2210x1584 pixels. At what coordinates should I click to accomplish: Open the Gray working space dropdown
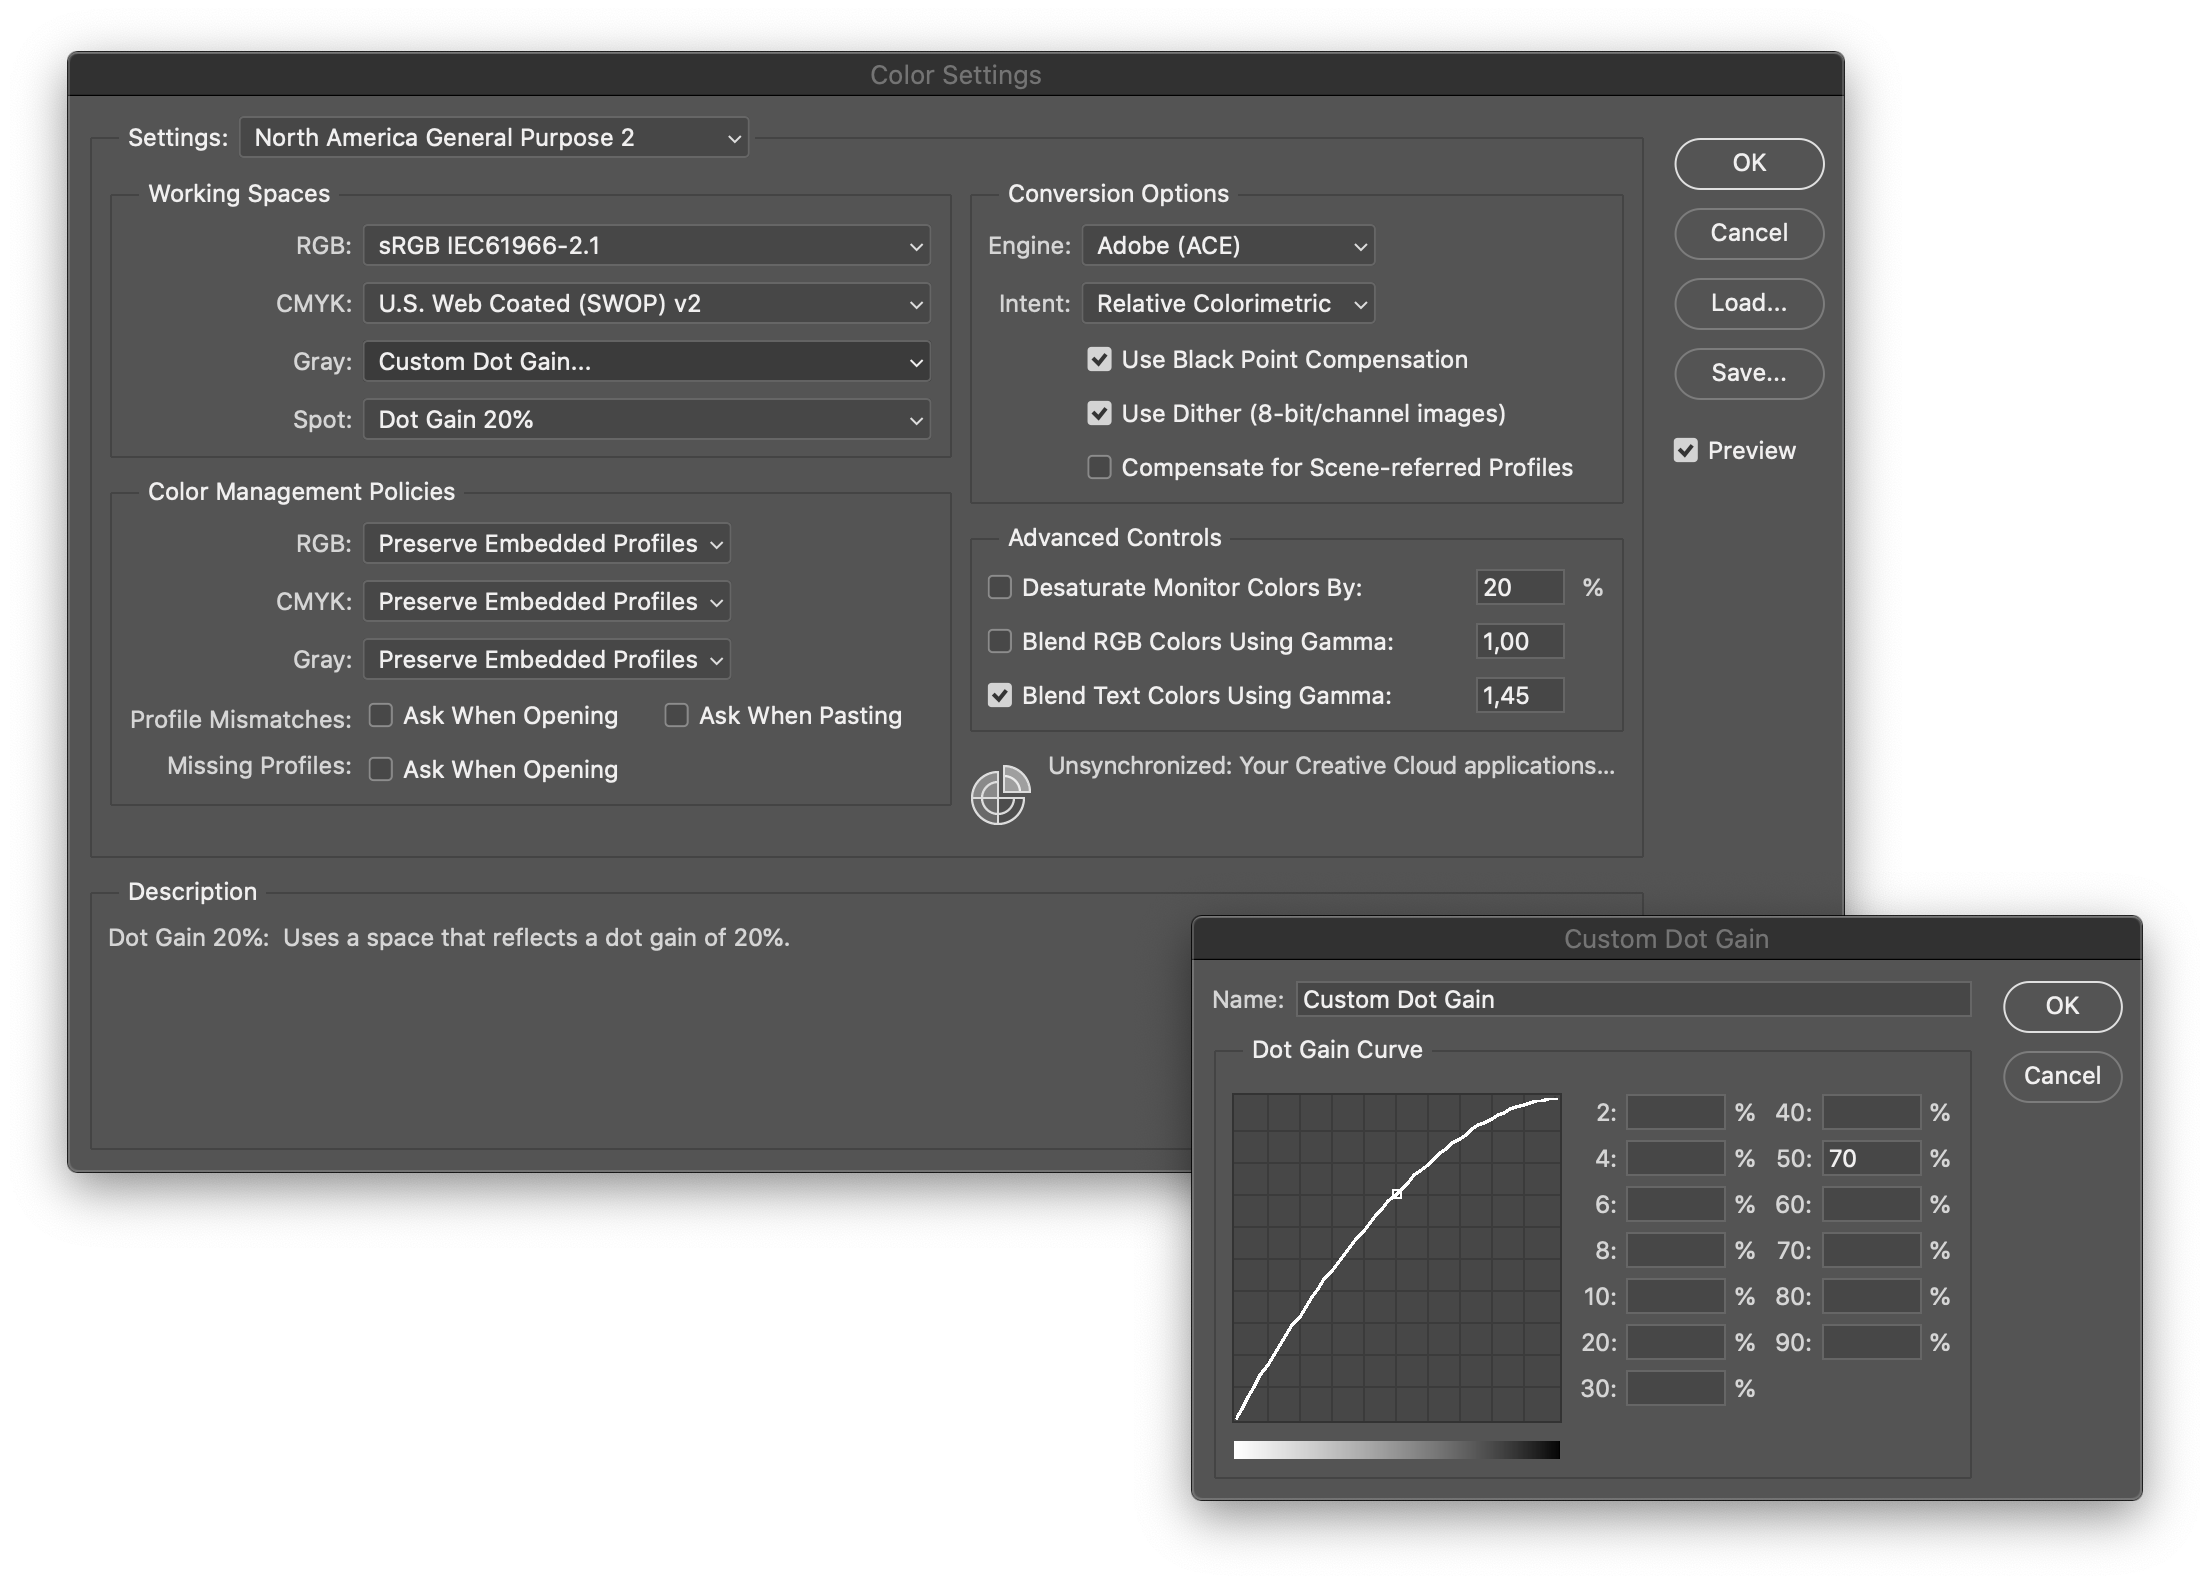[x=646, y=361]
